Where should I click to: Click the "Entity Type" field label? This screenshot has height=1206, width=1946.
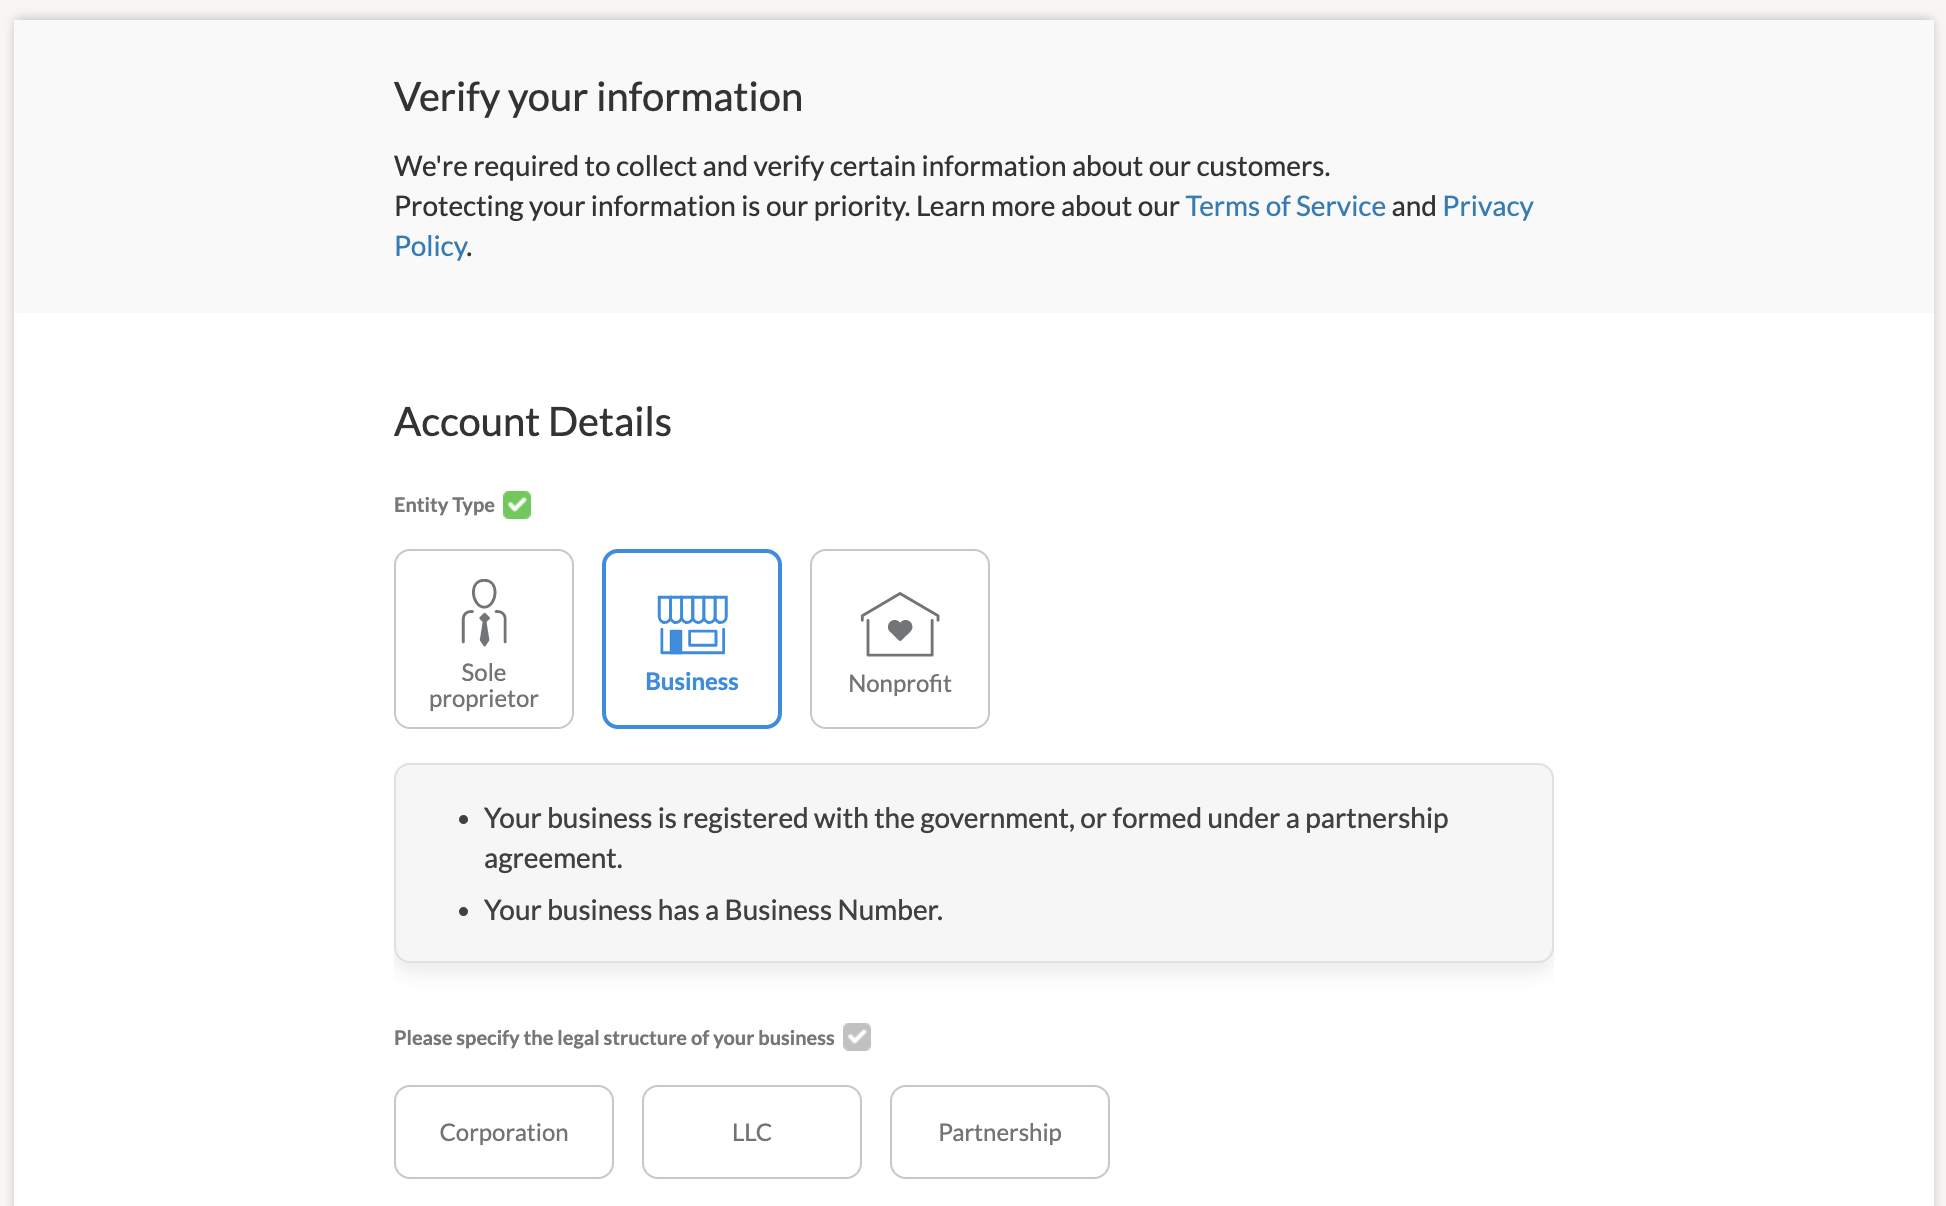coord(444,505)
